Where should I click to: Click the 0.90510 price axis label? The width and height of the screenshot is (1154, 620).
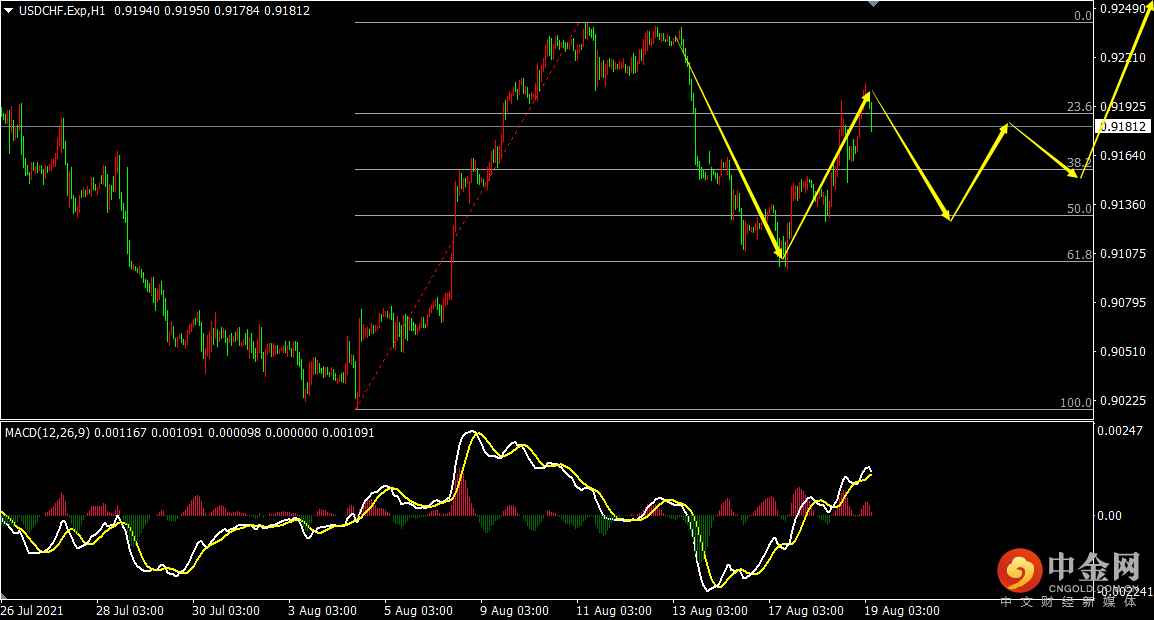1123,352
